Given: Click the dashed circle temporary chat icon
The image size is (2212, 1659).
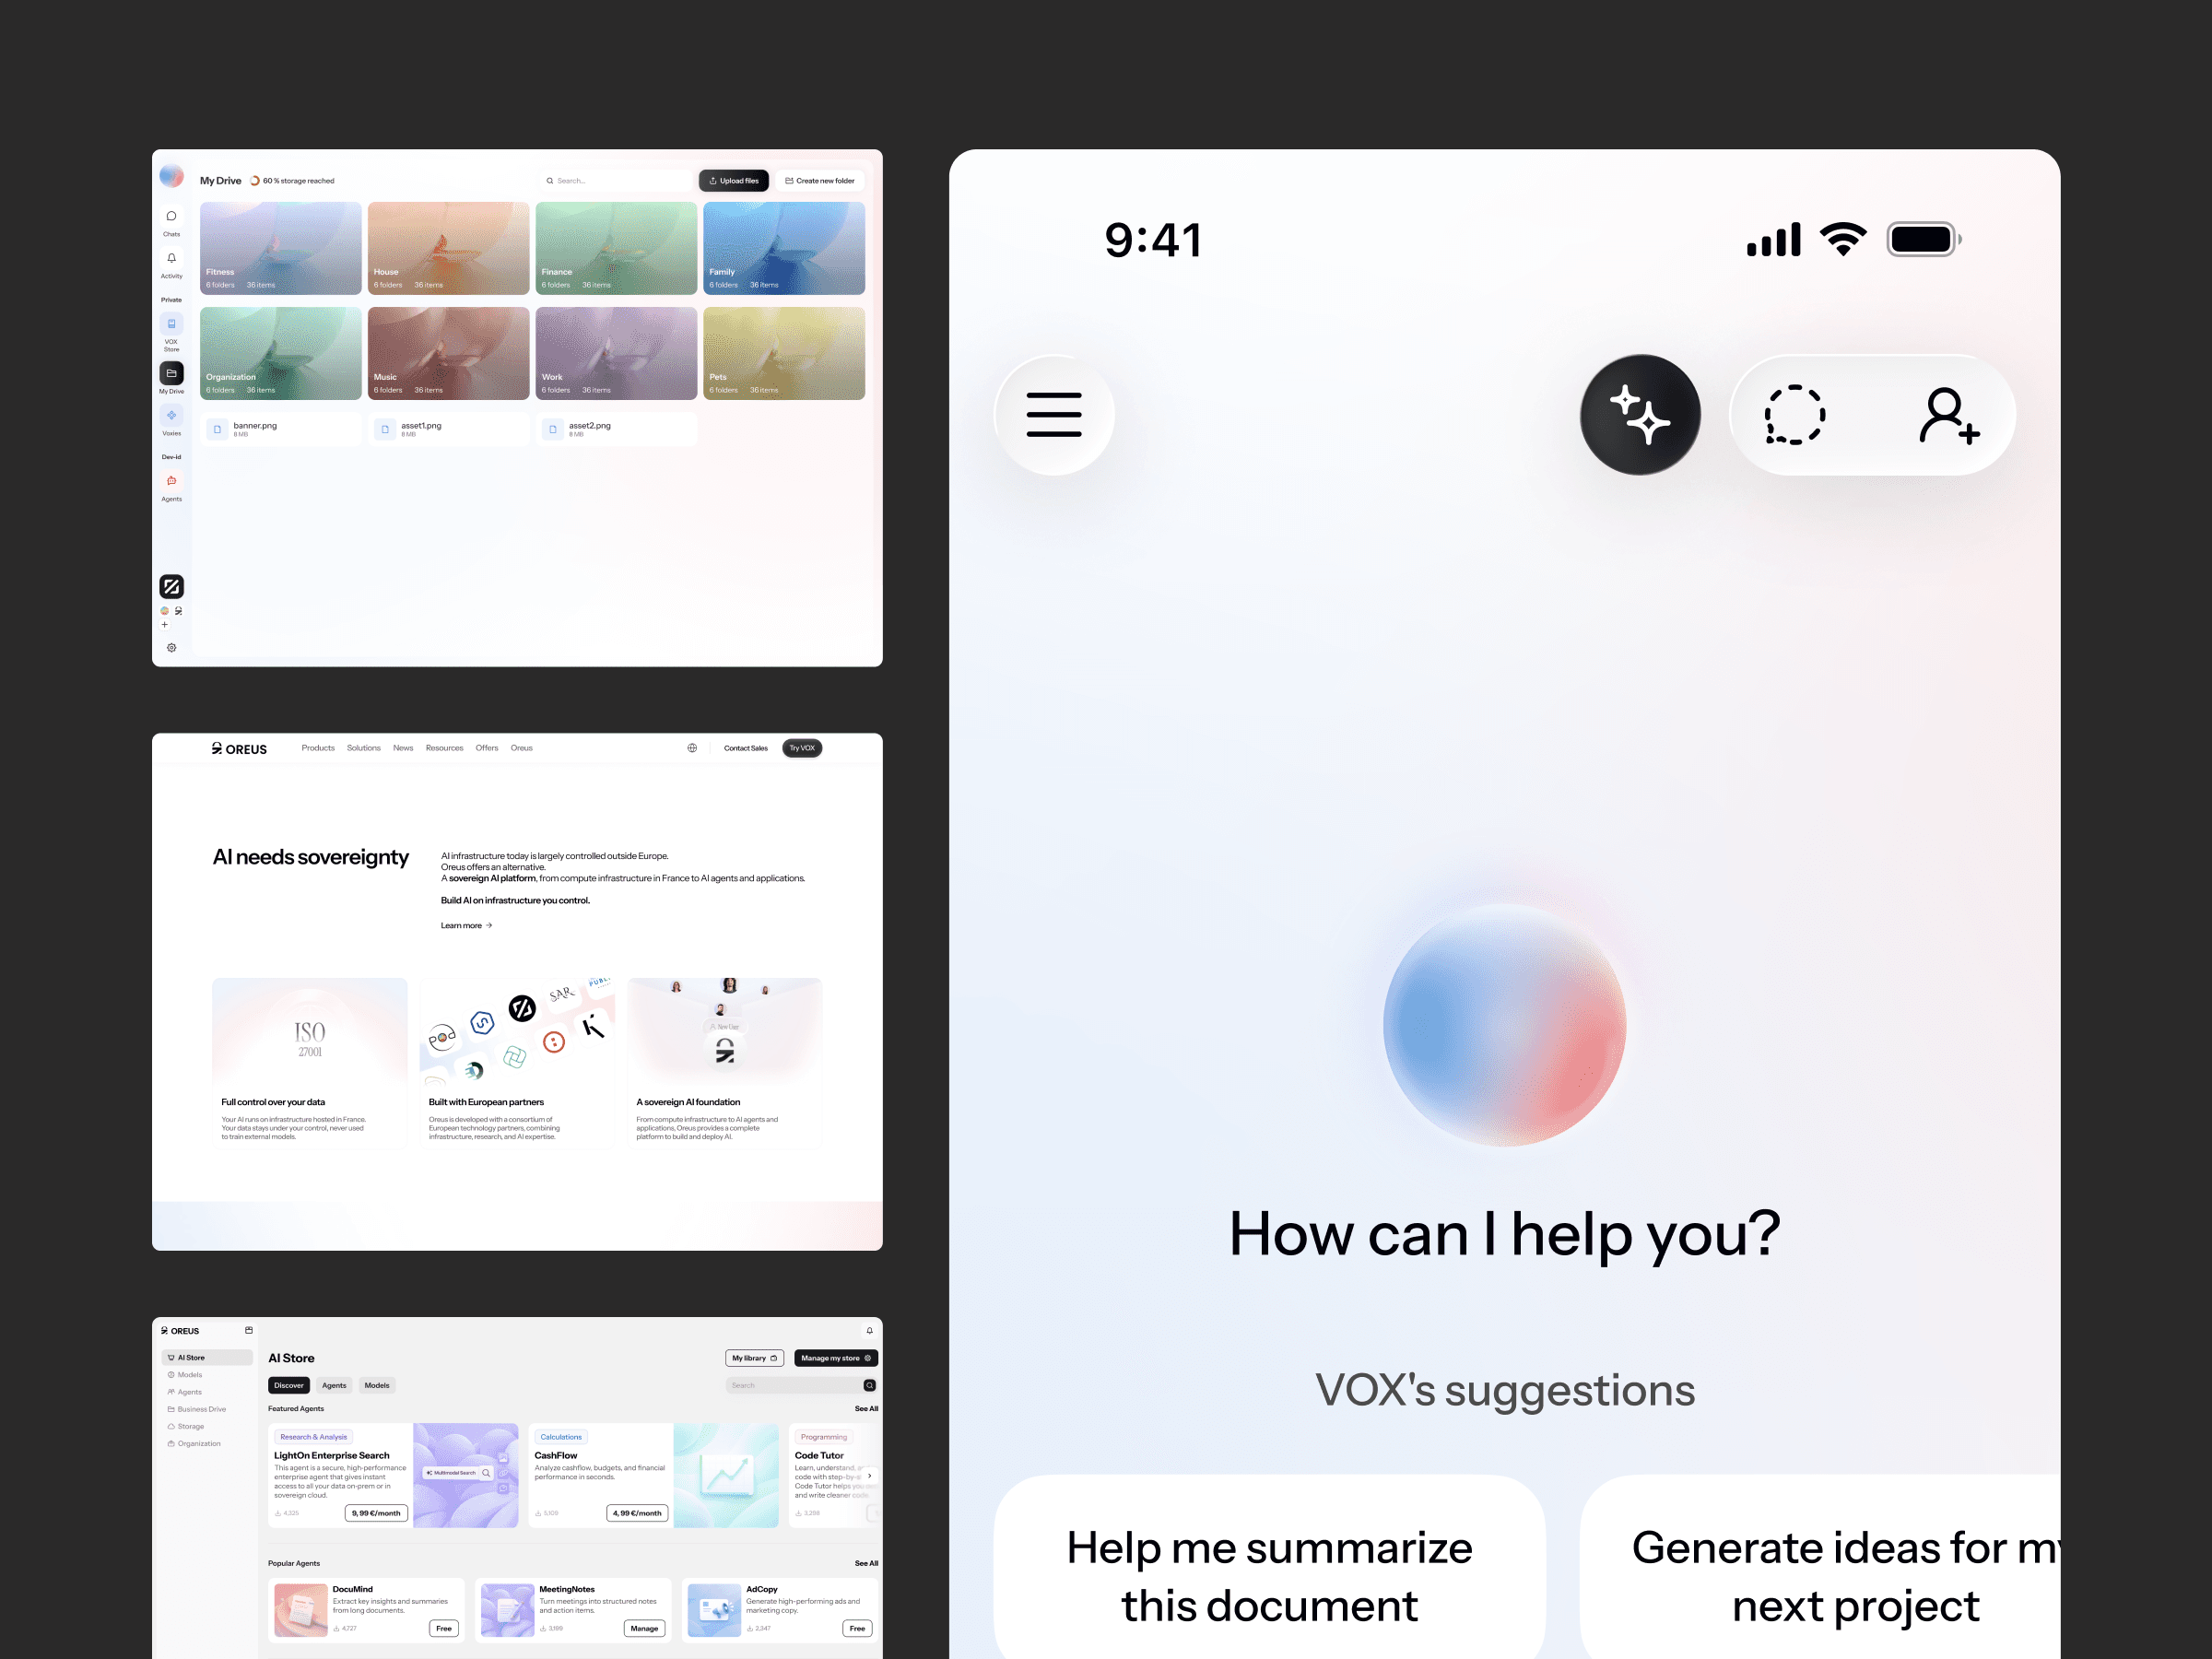Looking at the screenshot, I should pyautogui.click(x=1794, y=414).
